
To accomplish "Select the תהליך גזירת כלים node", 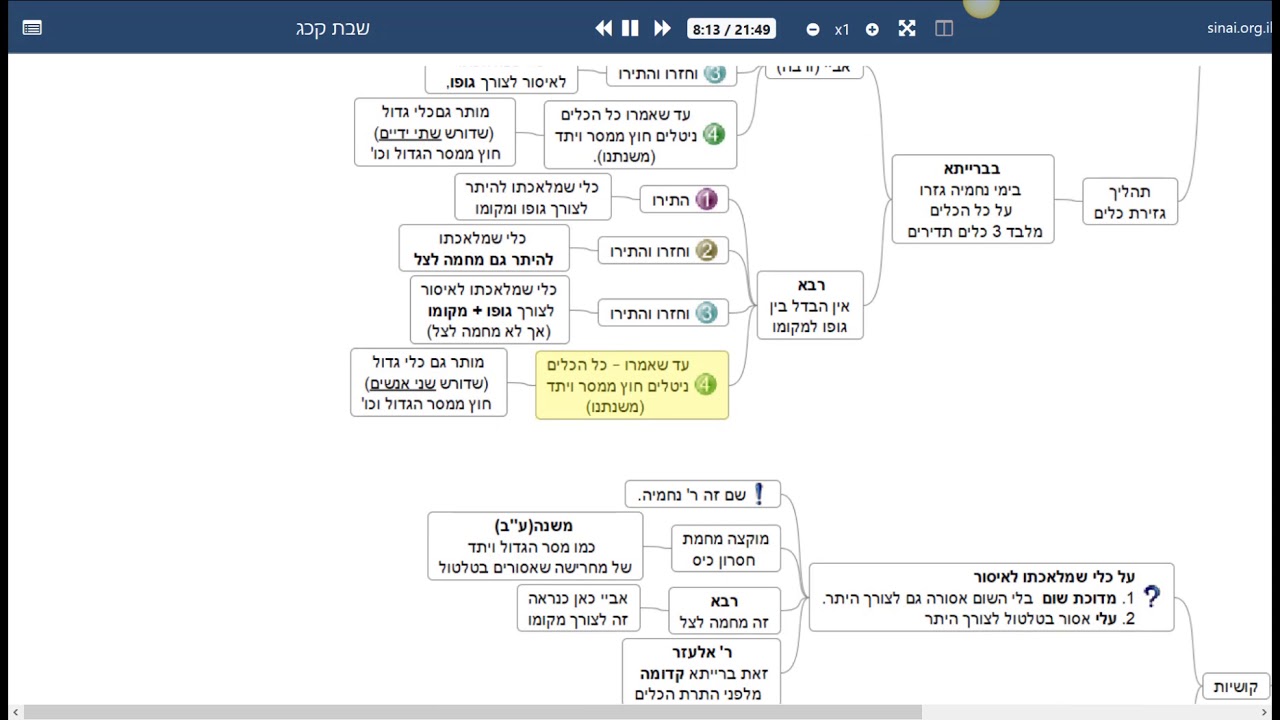I will click(x=1130, y=202).
